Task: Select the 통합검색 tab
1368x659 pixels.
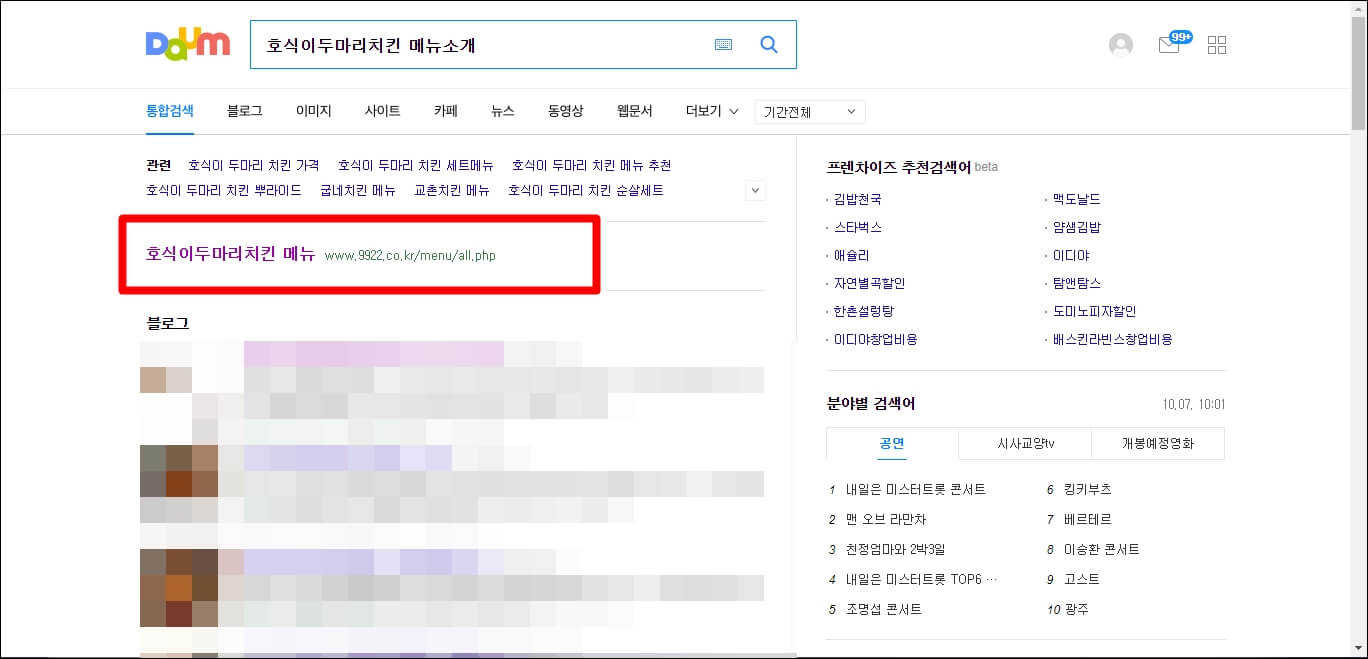Action: [170, 111]
